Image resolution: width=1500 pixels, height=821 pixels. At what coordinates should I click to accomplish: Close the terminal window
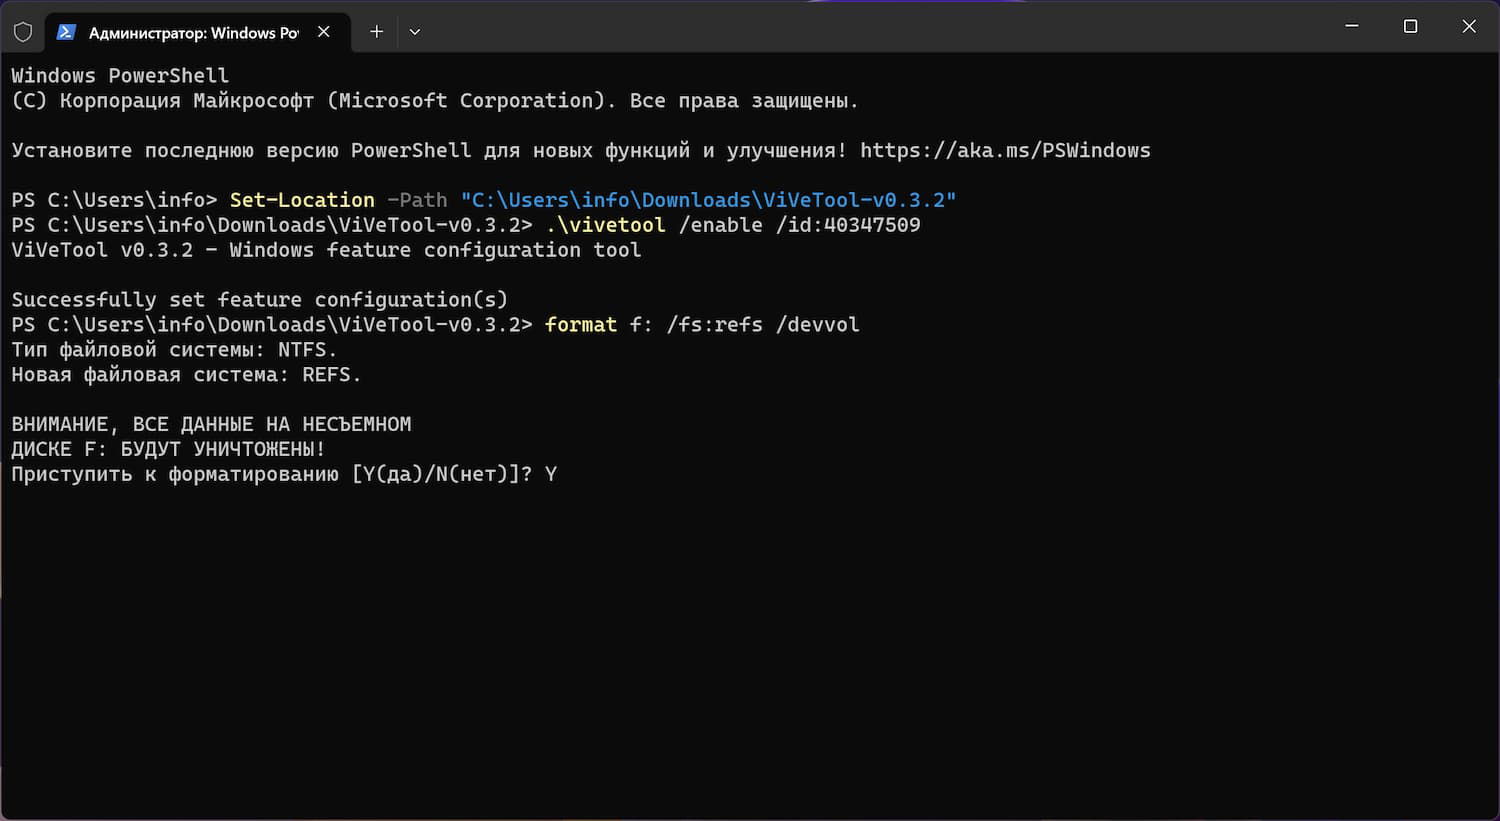pyautogui.click(x=1469, y=27)
